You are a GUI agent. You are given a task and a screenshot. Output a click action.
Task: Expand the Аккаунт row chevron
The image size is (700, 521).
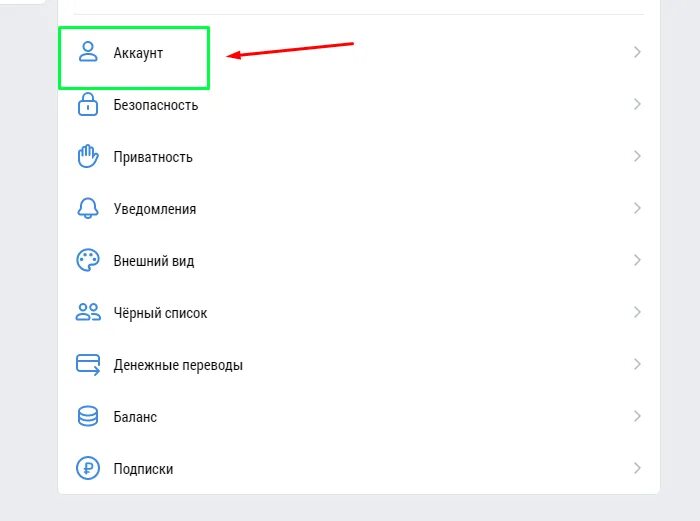pyautogui.click(x=637, y=52)
